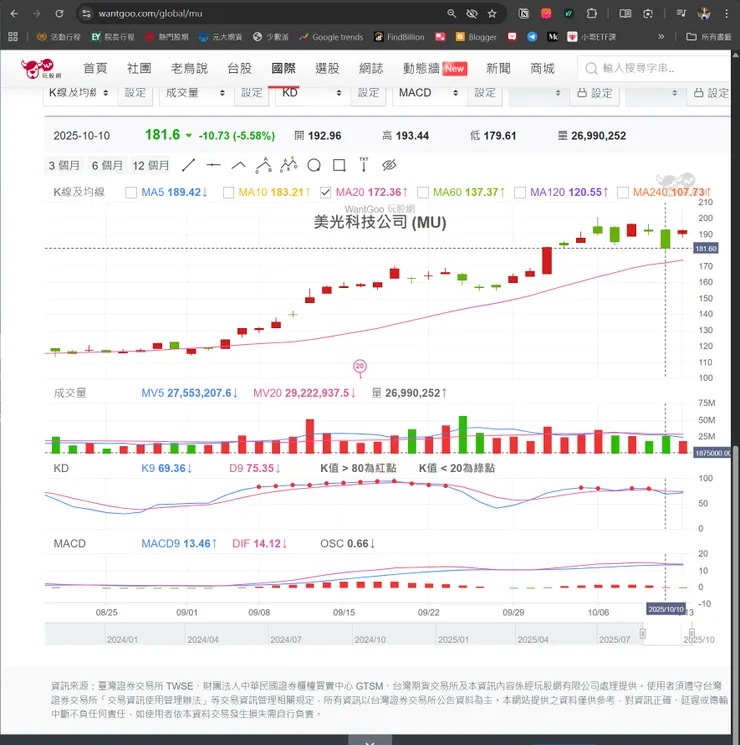
Task: Open the 新聞 navigation tab
Action: (498, 68)
